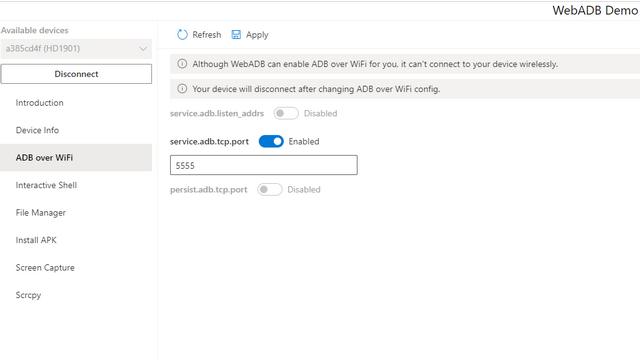Click the info icon beside WebADB WiFi notice

[182, 64]
